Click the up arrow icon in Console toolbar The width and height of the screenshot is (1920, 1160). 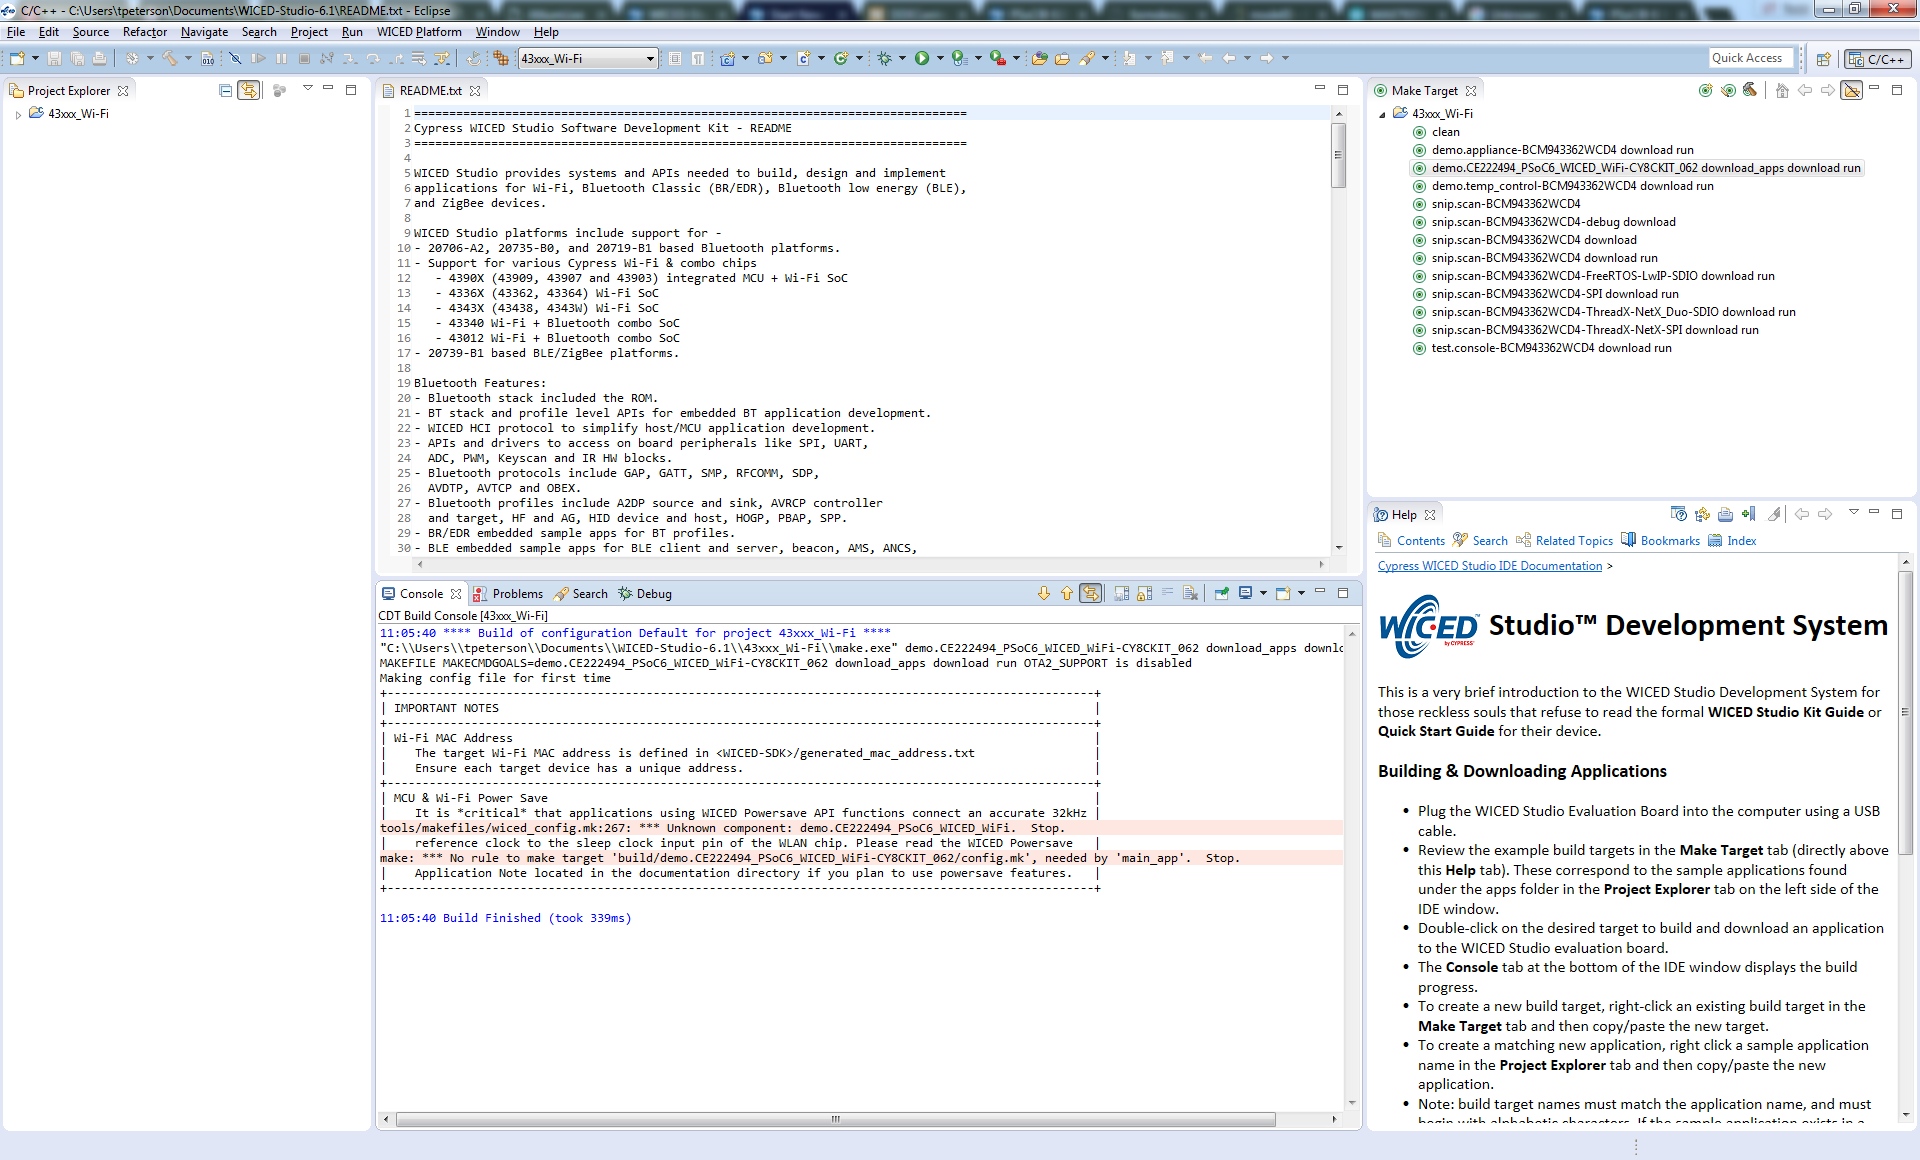pos(1067,594)
